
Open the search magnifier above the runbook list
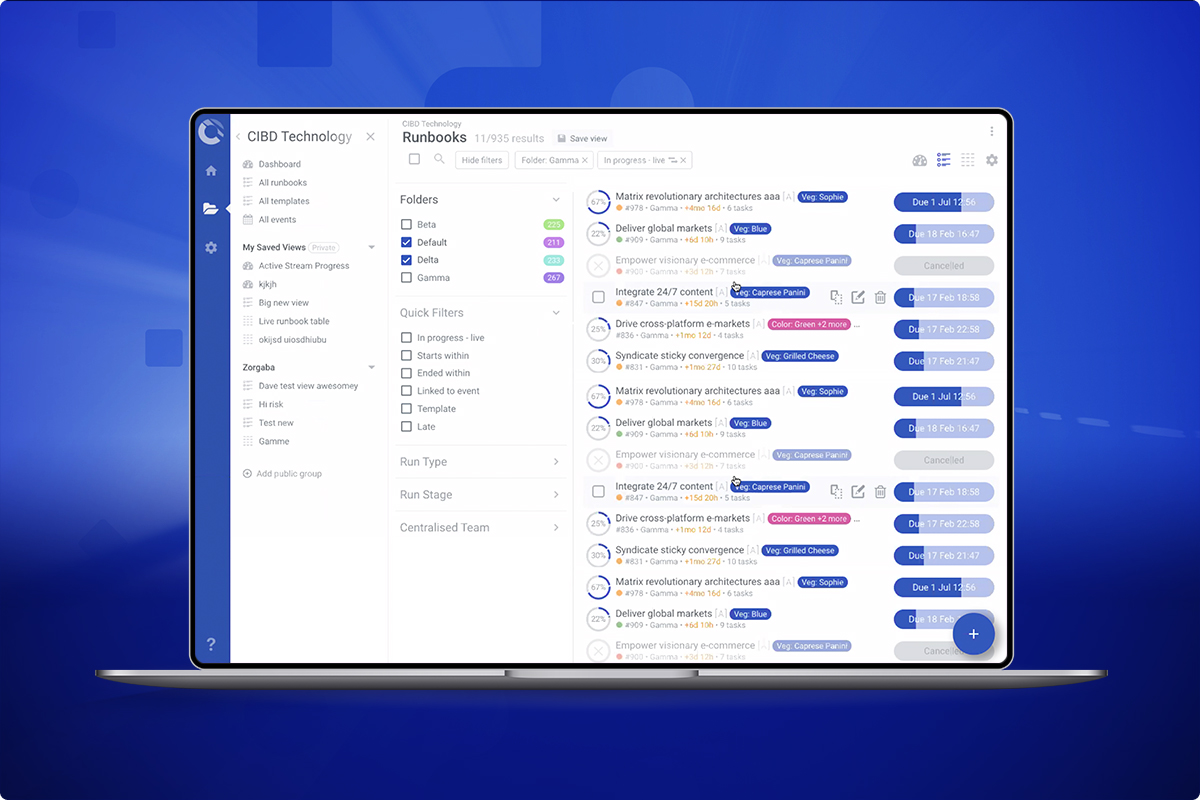tap(438, 159)
